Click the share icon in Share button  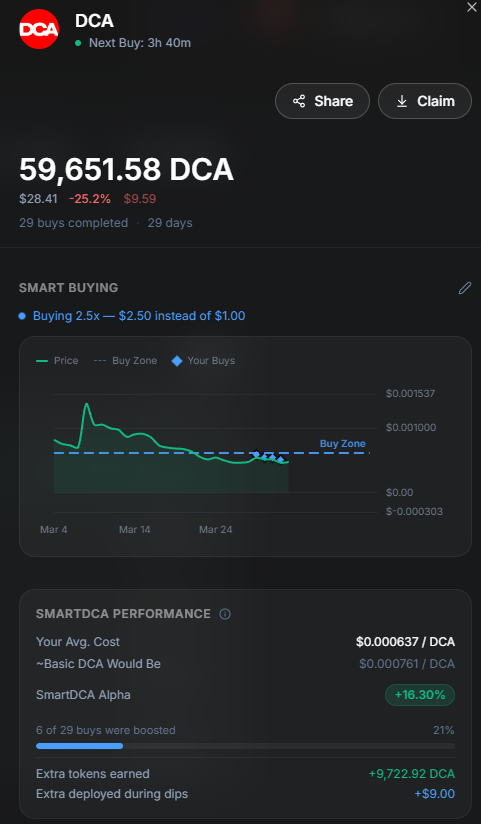tap(299, 101)
